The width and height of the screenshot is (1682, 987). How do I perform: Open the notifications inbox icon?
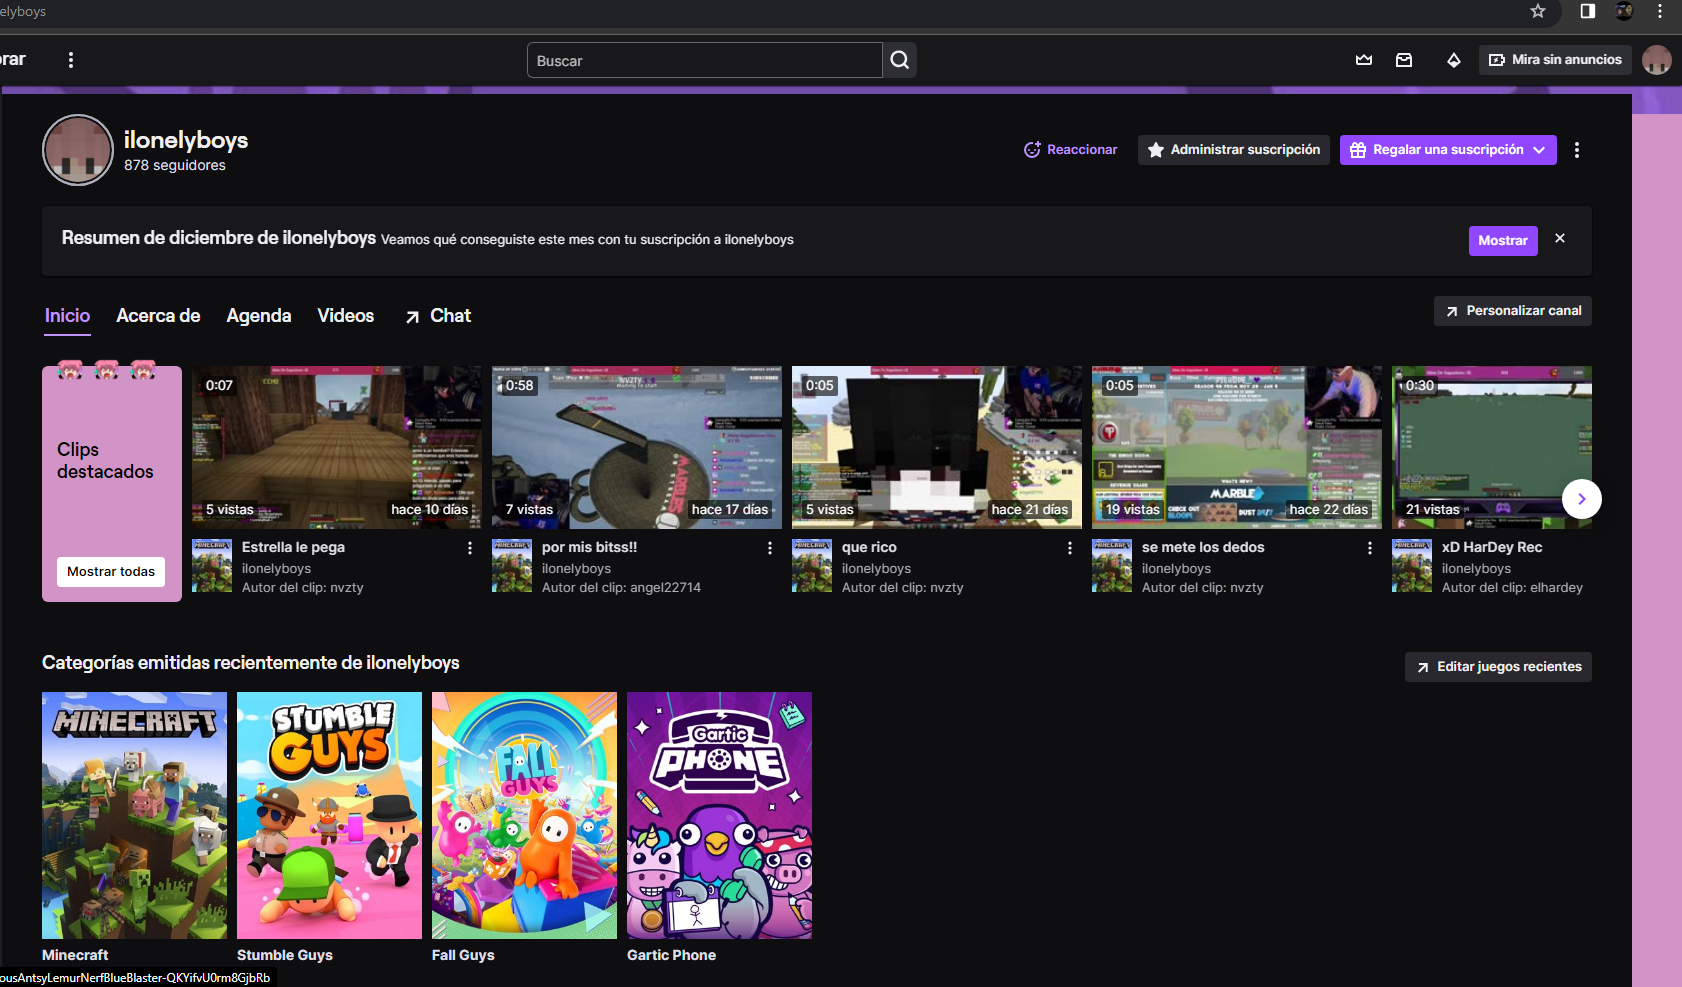pyautogui.click(x=1404, y=60)
